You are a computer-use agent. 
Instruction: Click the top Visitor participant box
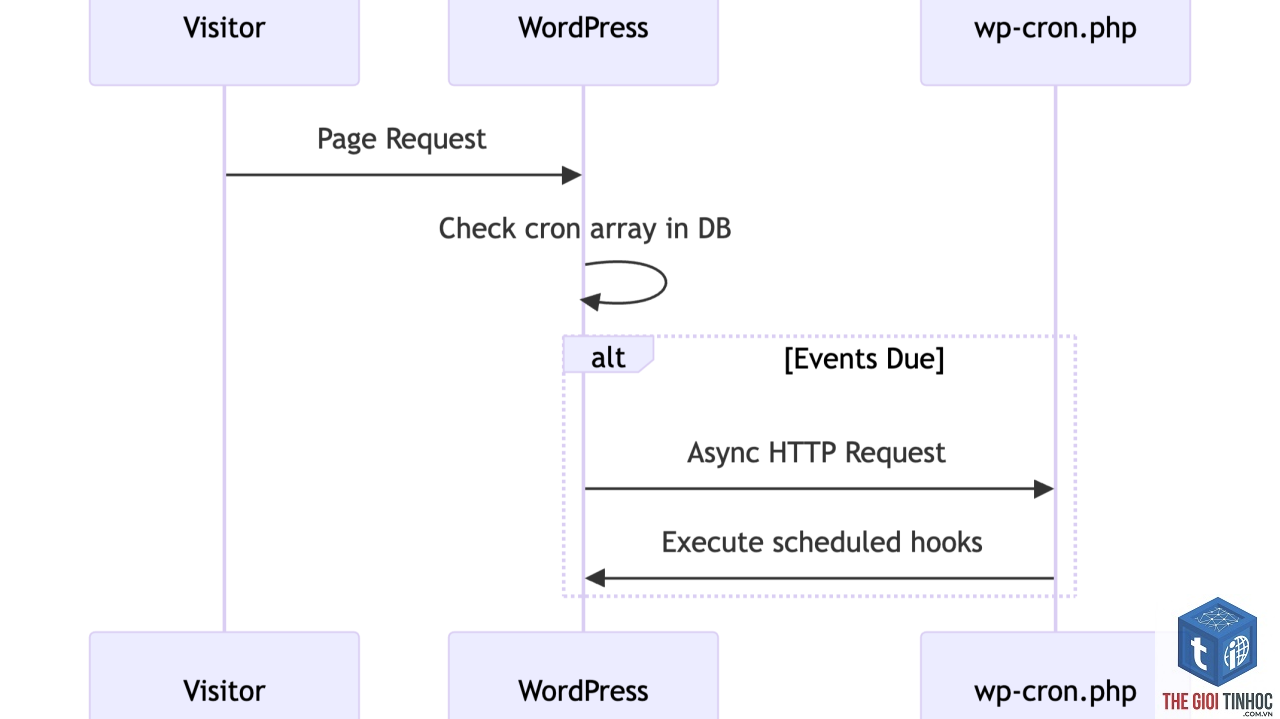click(224, 42)
